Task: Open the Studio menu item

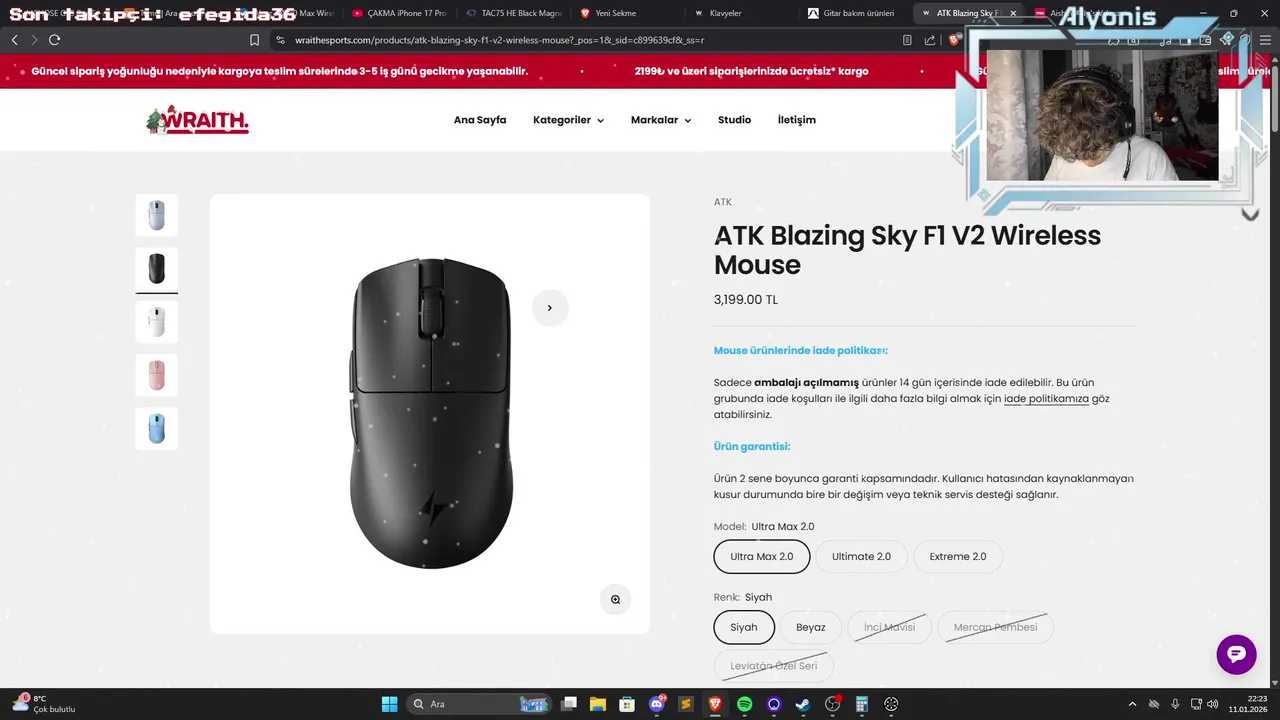Action: pos(734,120)
